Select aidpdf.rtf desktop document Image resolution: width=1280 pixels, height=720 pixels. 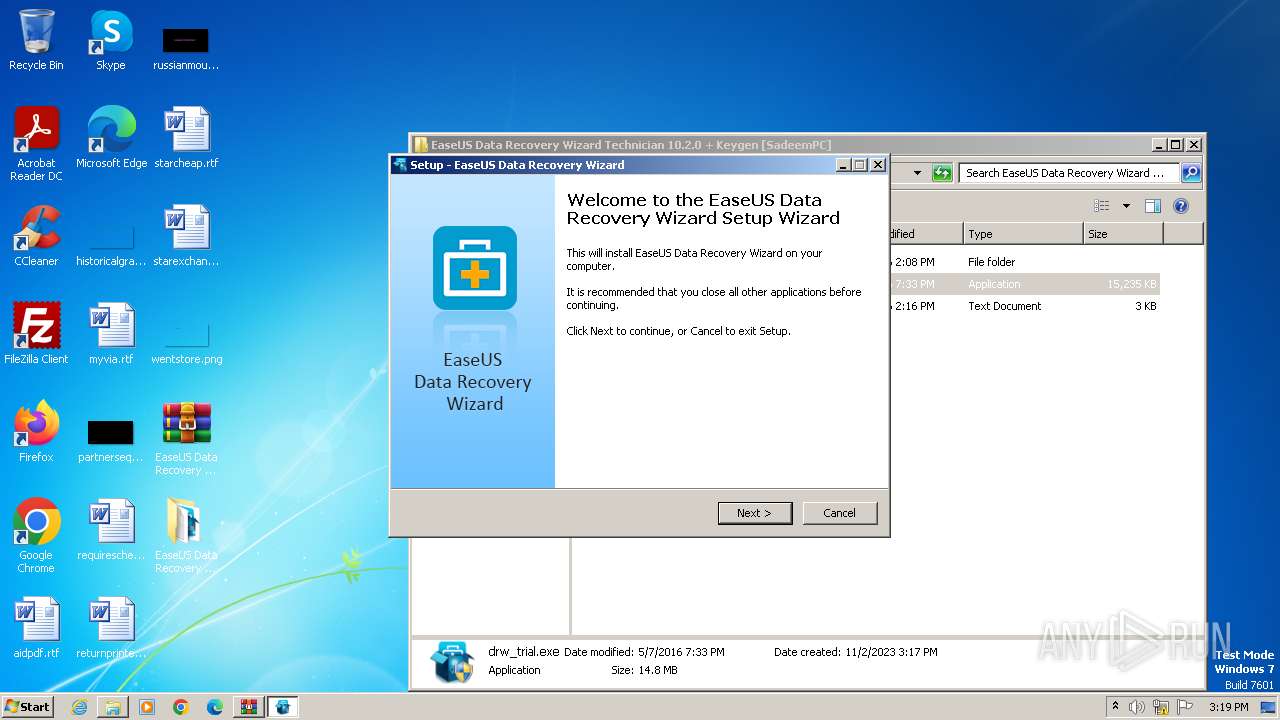[36, 628]
